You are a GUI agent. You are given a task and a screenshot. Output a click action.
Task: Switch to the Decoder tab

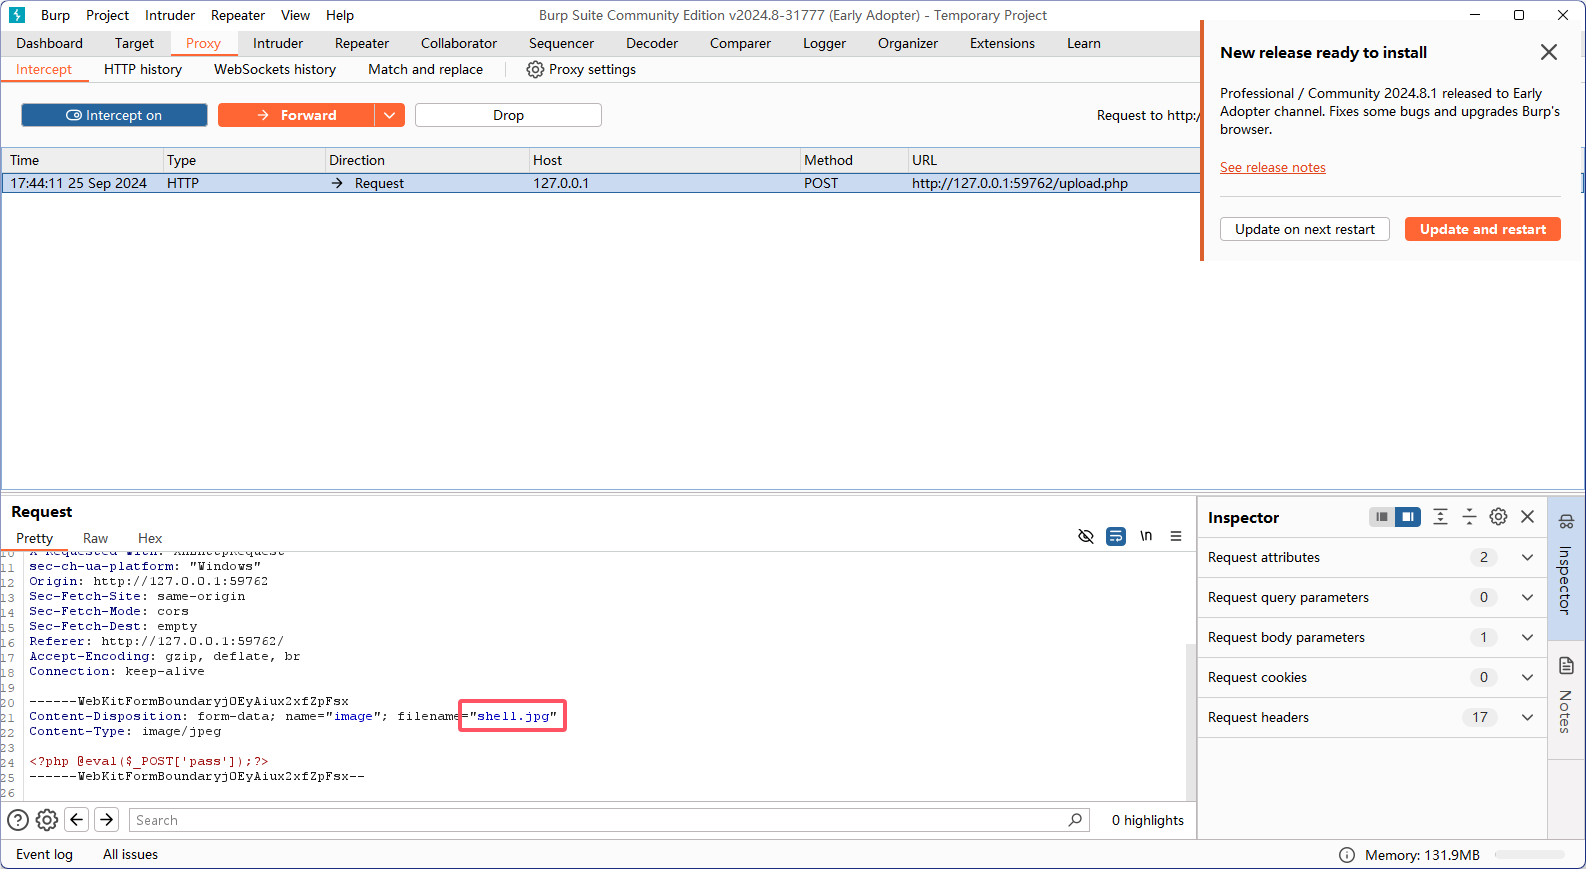coord(651,43)
